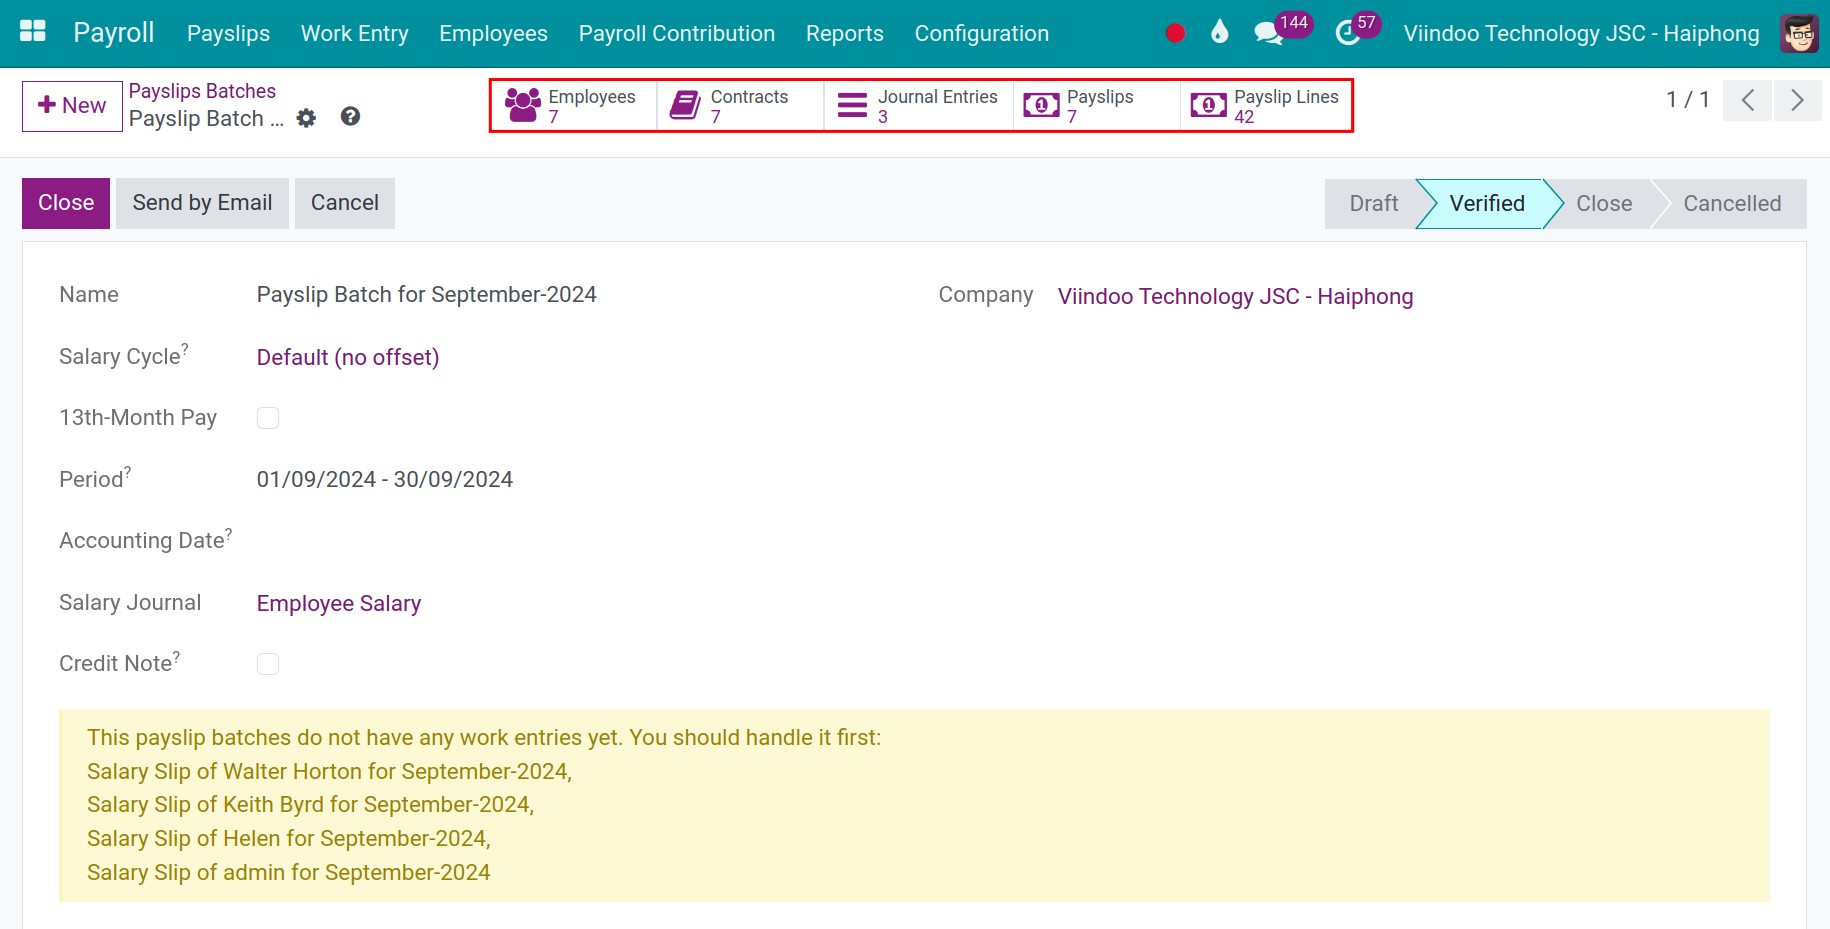
Task: Expand the Reports menu
Action: click(x=844, y=33)
